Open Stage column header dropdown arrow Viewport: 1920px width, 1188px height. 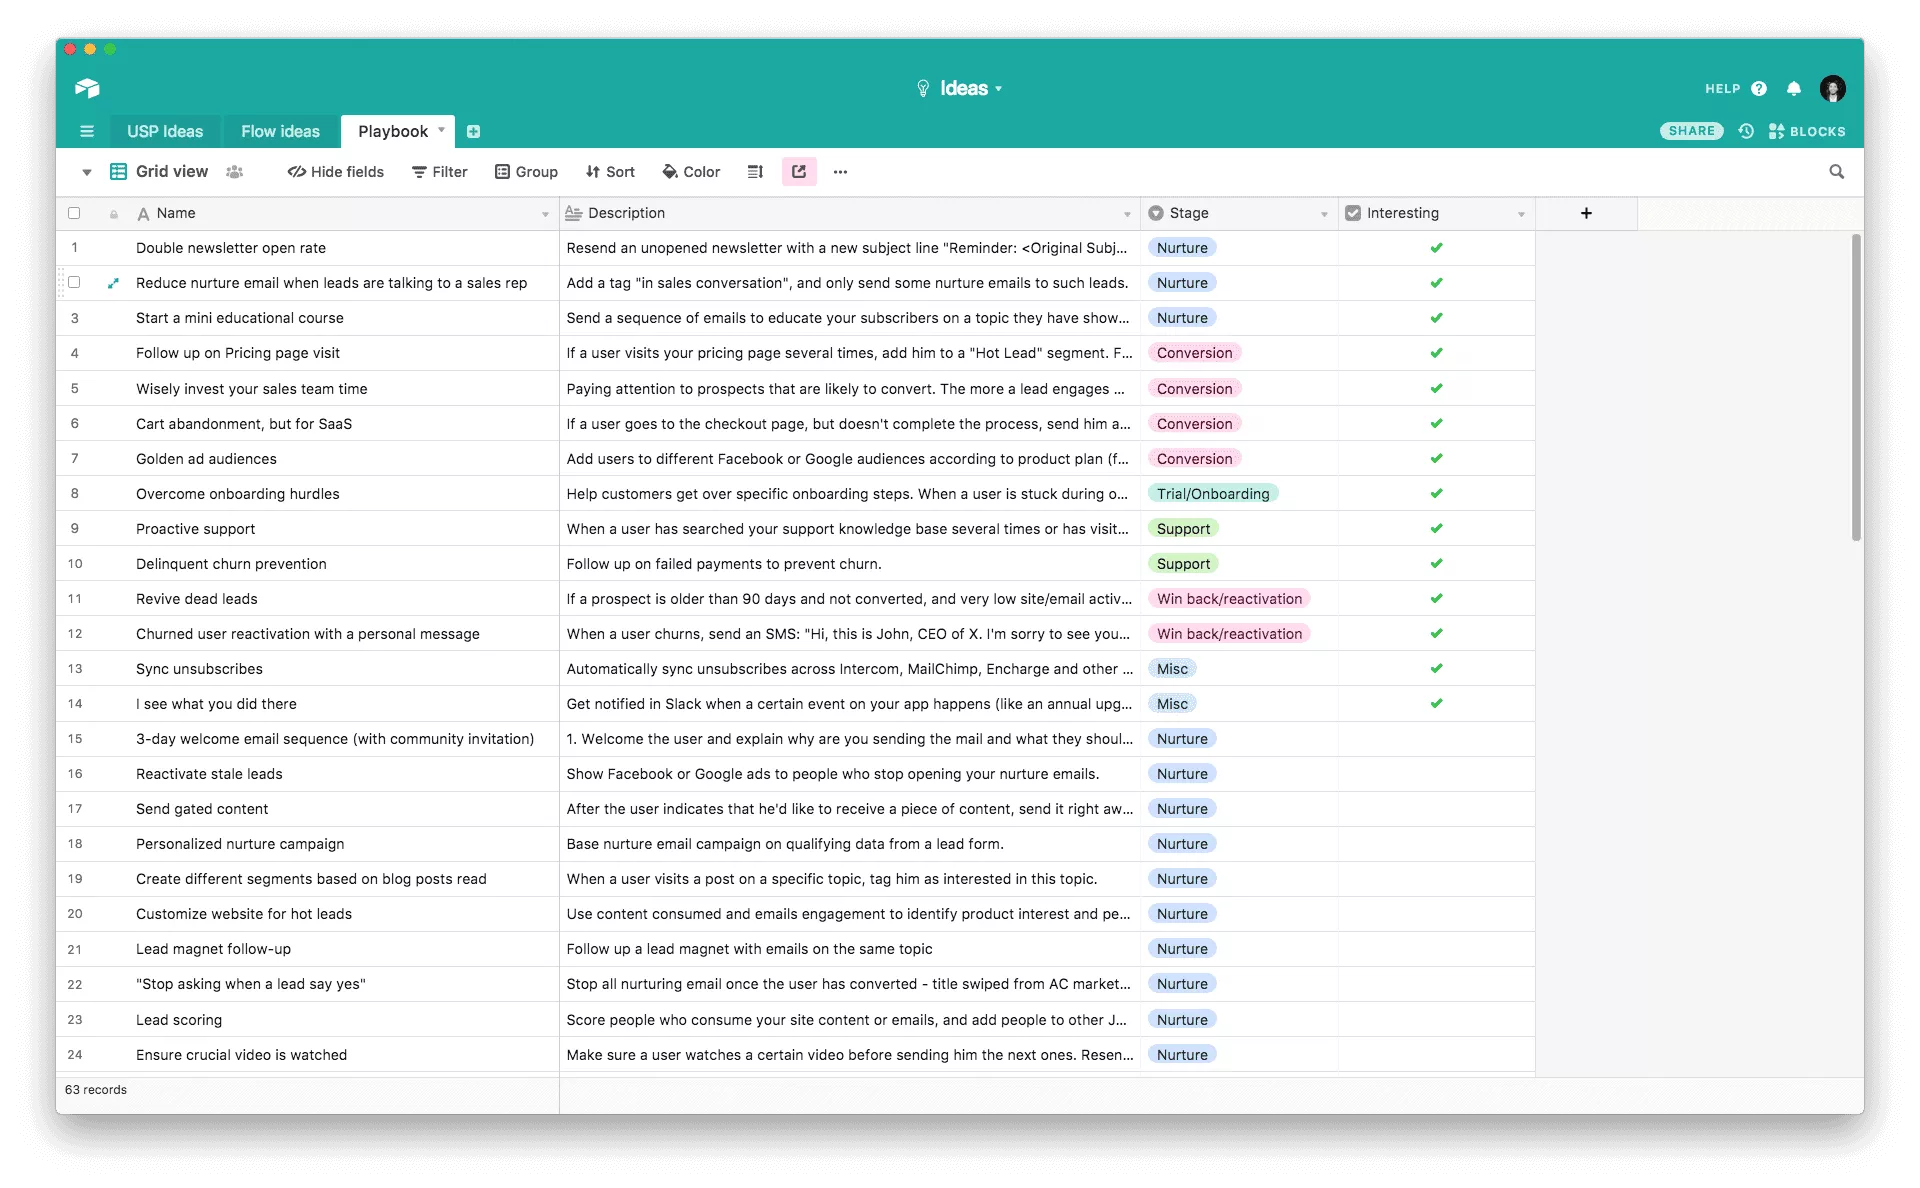tap(1324, 214)
